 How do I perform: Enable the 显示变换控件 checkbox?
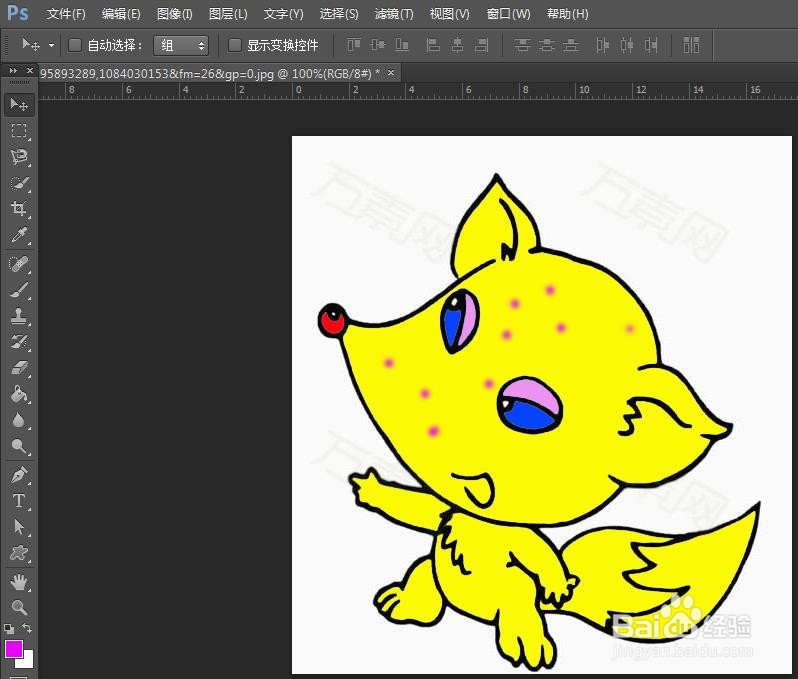tap(235, 45)
